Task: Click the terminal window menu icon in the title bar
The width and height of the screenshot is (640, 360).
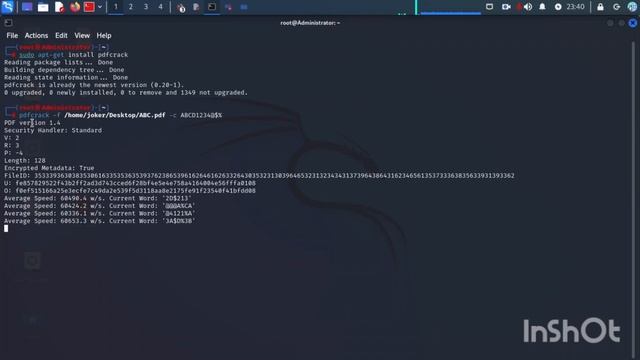Action: 8,23
